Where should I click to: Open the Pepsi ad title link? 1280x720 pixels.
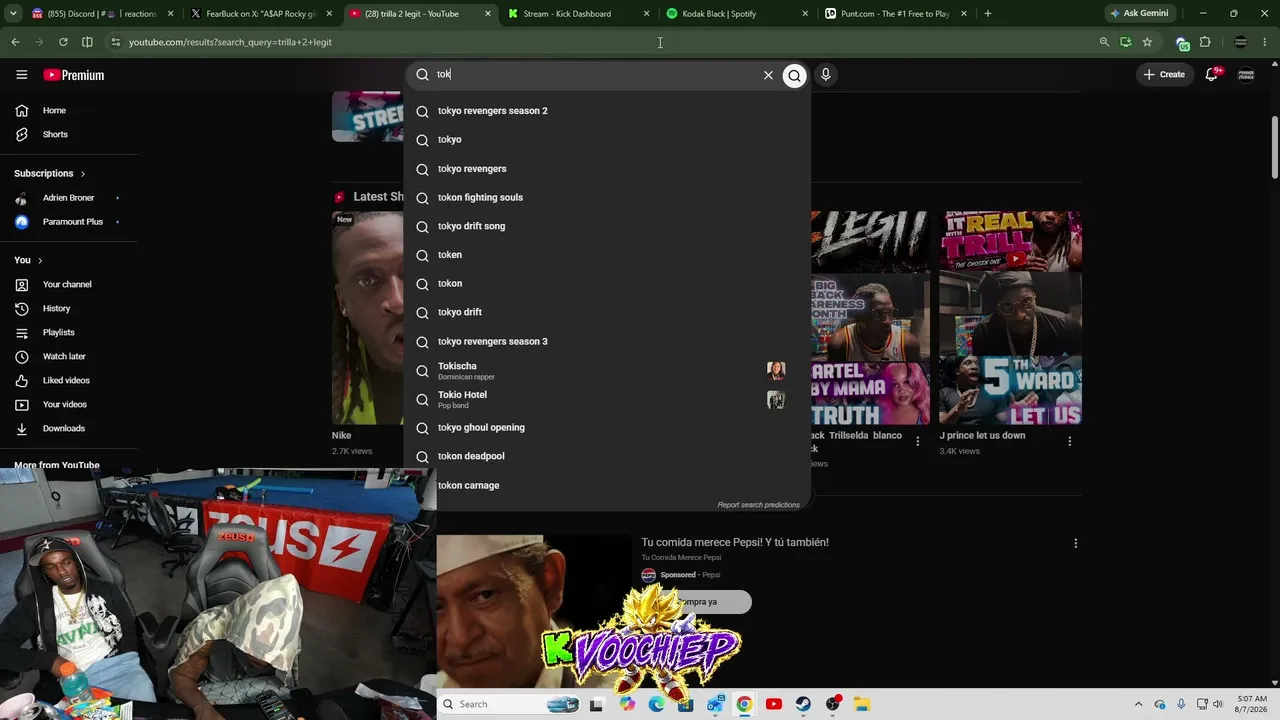[x=735, y=543]
